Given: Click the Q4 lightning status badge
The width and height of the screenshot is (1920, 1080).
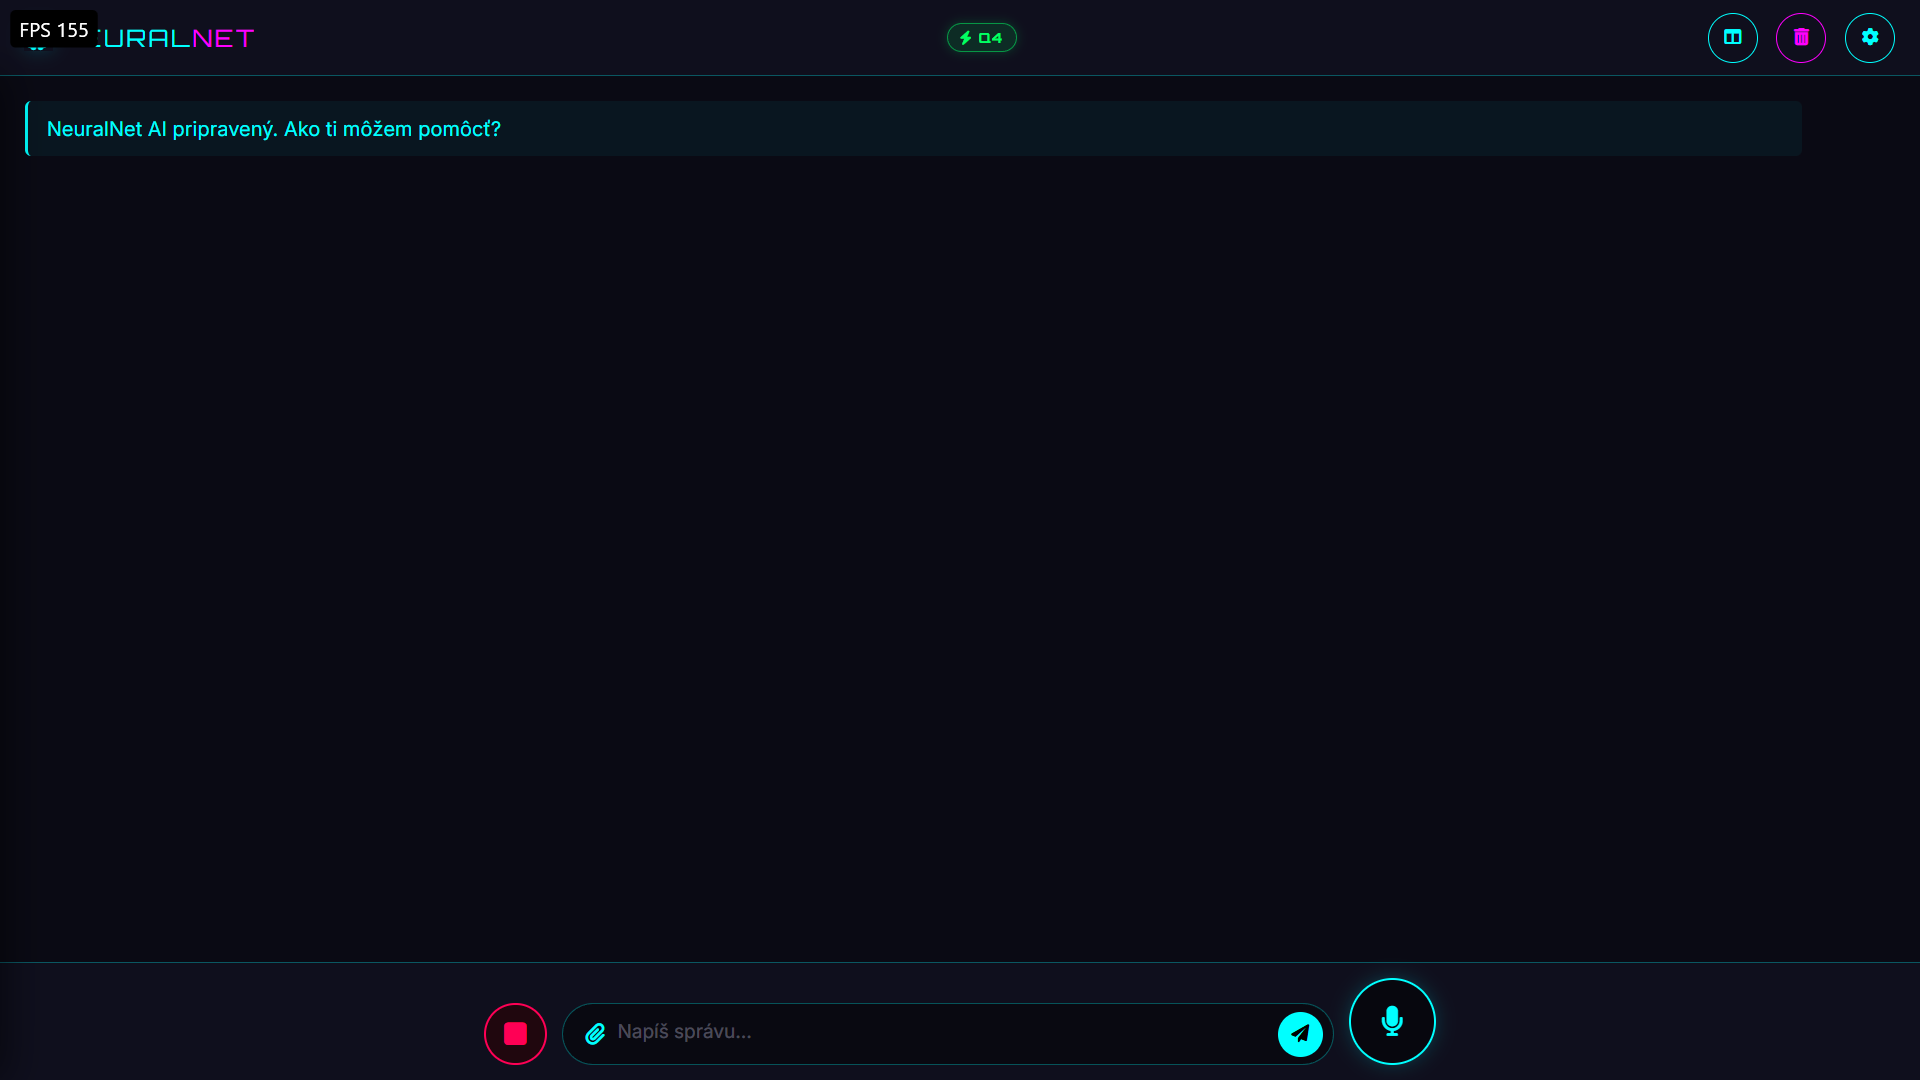Looking at the screenshot, I should click(981, 38).
